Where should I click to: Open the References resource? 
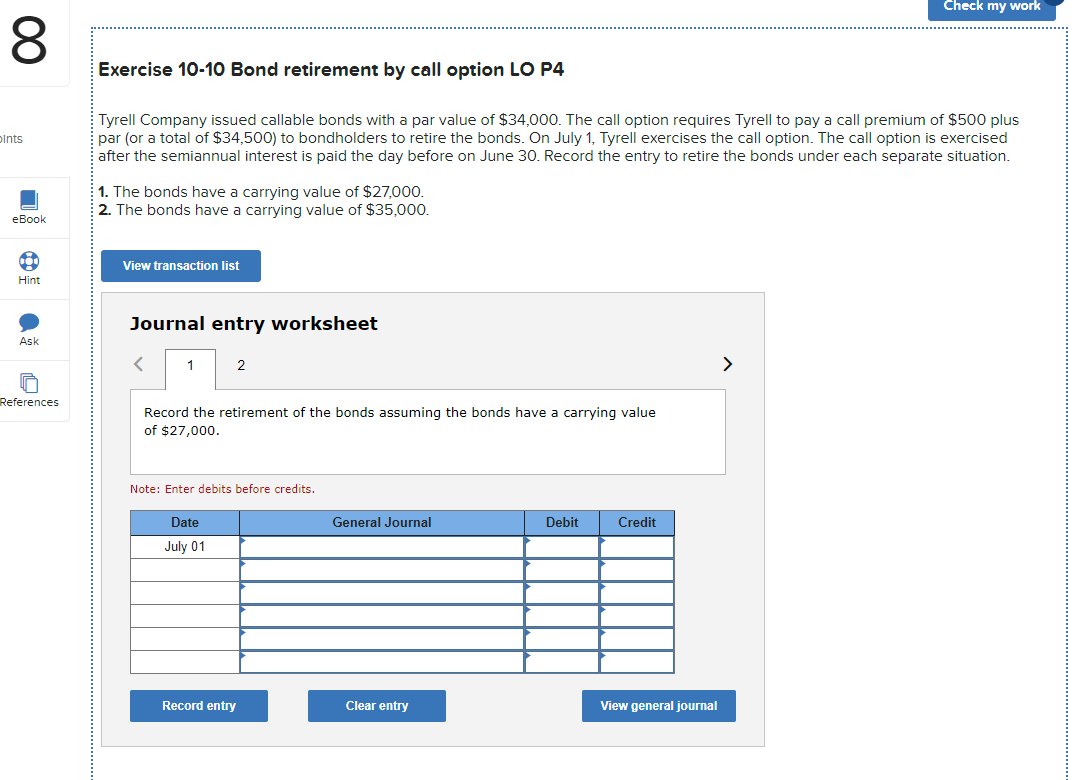point(28,390)
